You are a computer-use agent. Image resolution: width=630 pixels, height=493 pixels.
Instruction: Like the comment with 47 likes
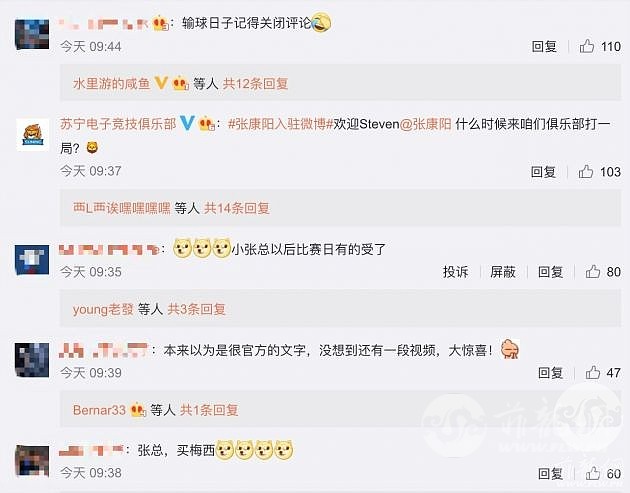tap(593, 373)
